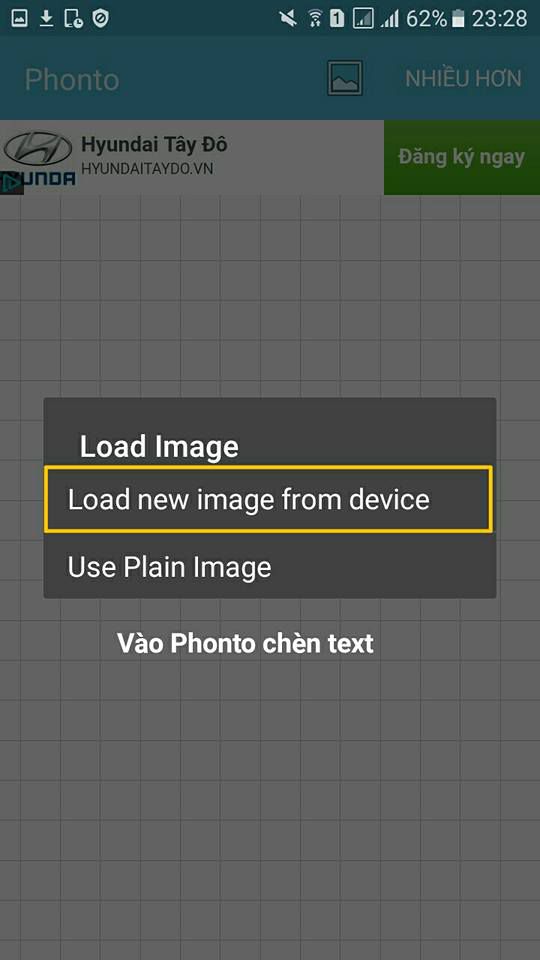This screenshot has width=540, height=960.
Task: Click the Phonto app title
Action: tap(72, 80)
